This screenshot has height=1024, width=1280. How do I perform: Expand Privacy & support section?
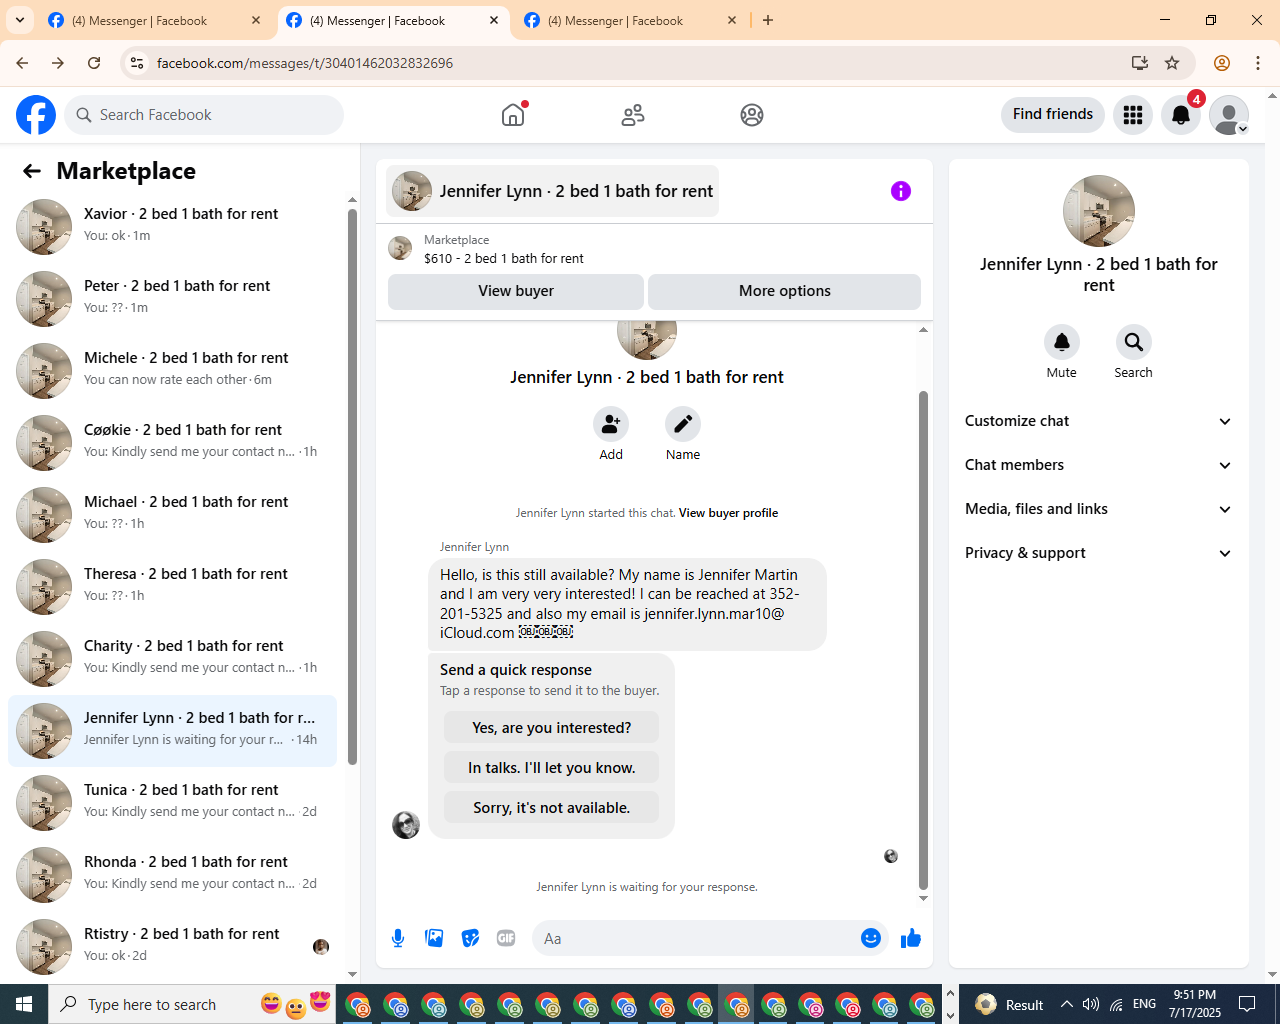1098,553
